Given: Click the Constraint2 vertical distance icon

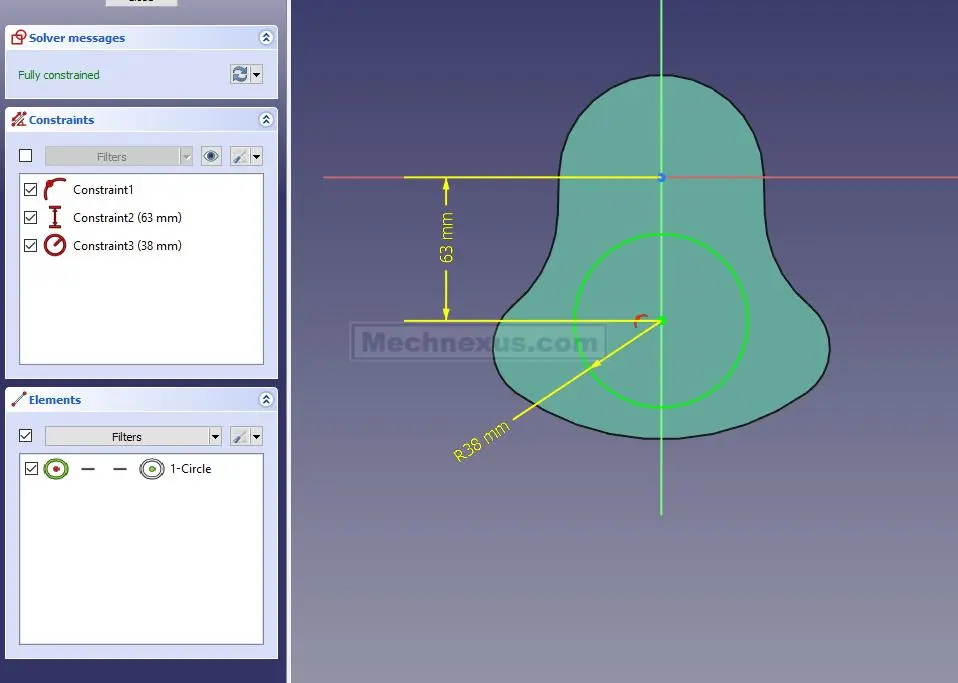Looking at the screenshot, I should click(55, 217).
